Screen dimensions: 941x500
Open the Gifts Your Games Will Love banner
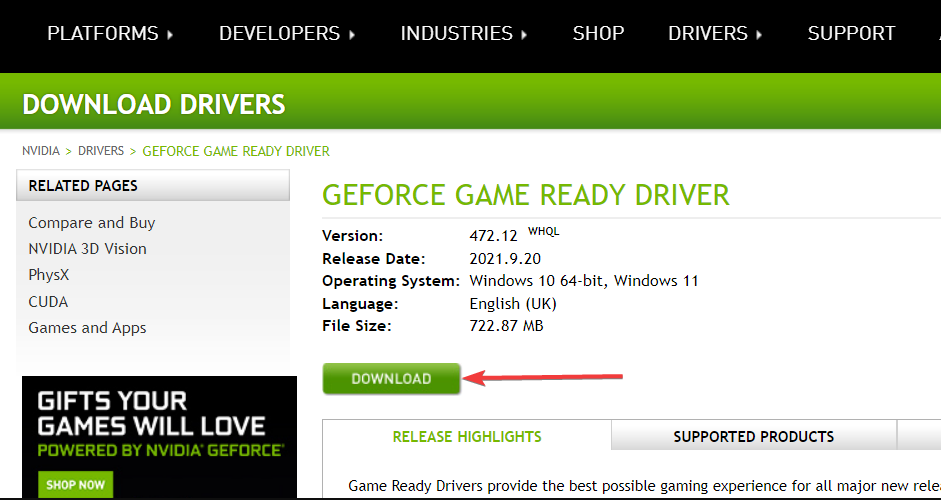click(160, 437)
